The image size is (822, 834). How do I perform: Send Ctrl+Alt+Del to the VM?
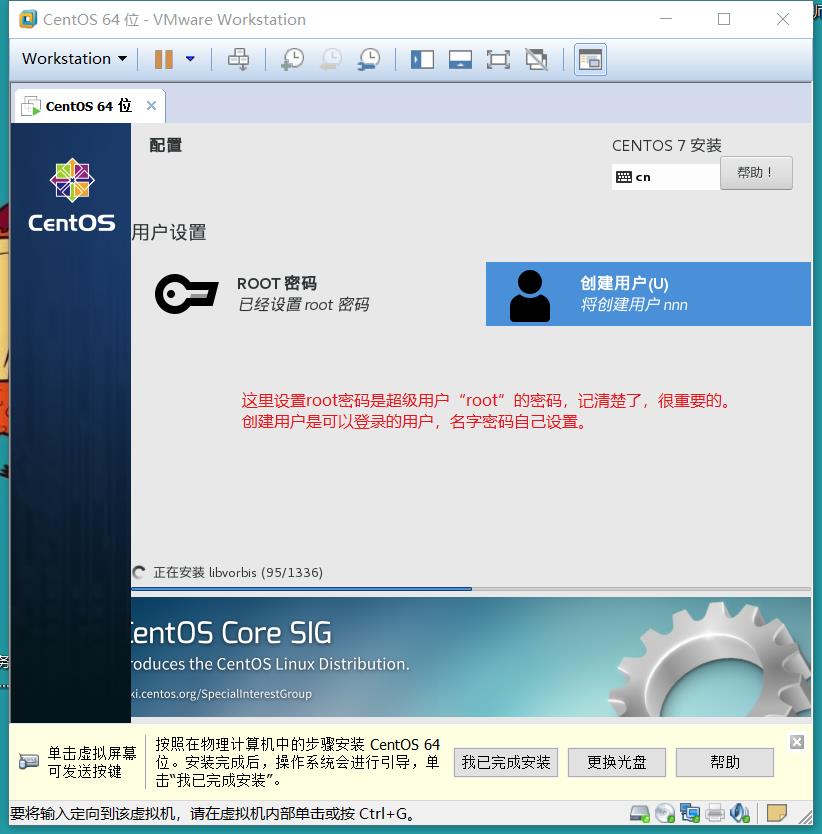pos(238,59)
